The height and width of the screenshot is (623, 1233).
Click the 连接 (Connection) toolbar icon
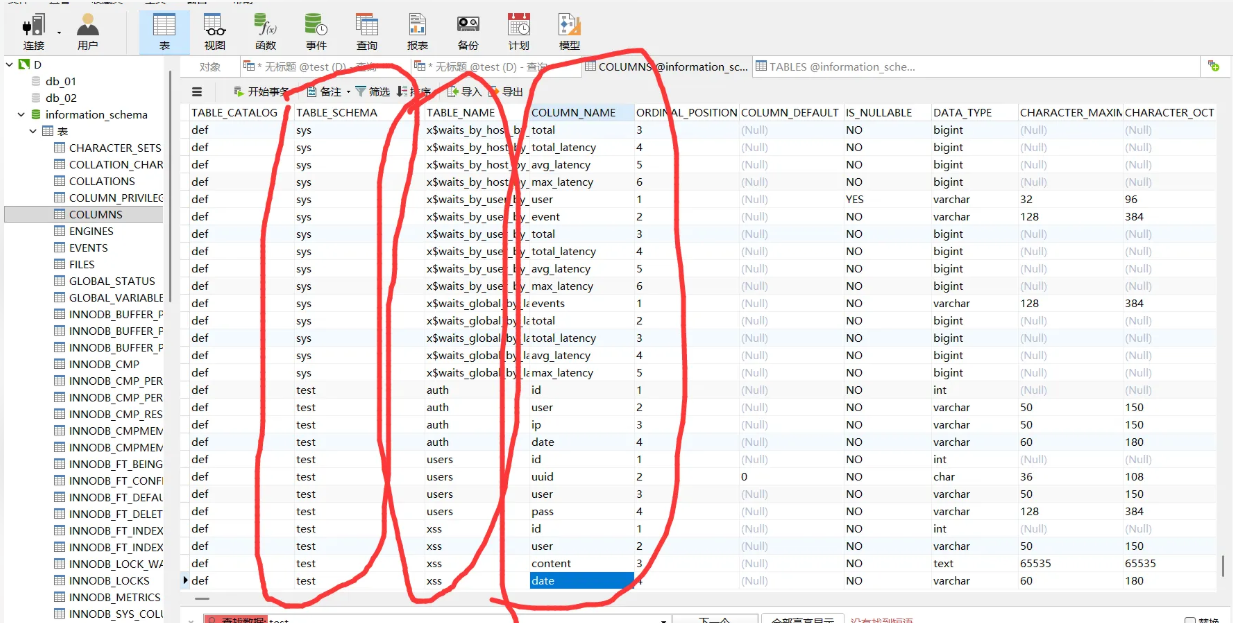pyautogui.click(x=33, y=30)
